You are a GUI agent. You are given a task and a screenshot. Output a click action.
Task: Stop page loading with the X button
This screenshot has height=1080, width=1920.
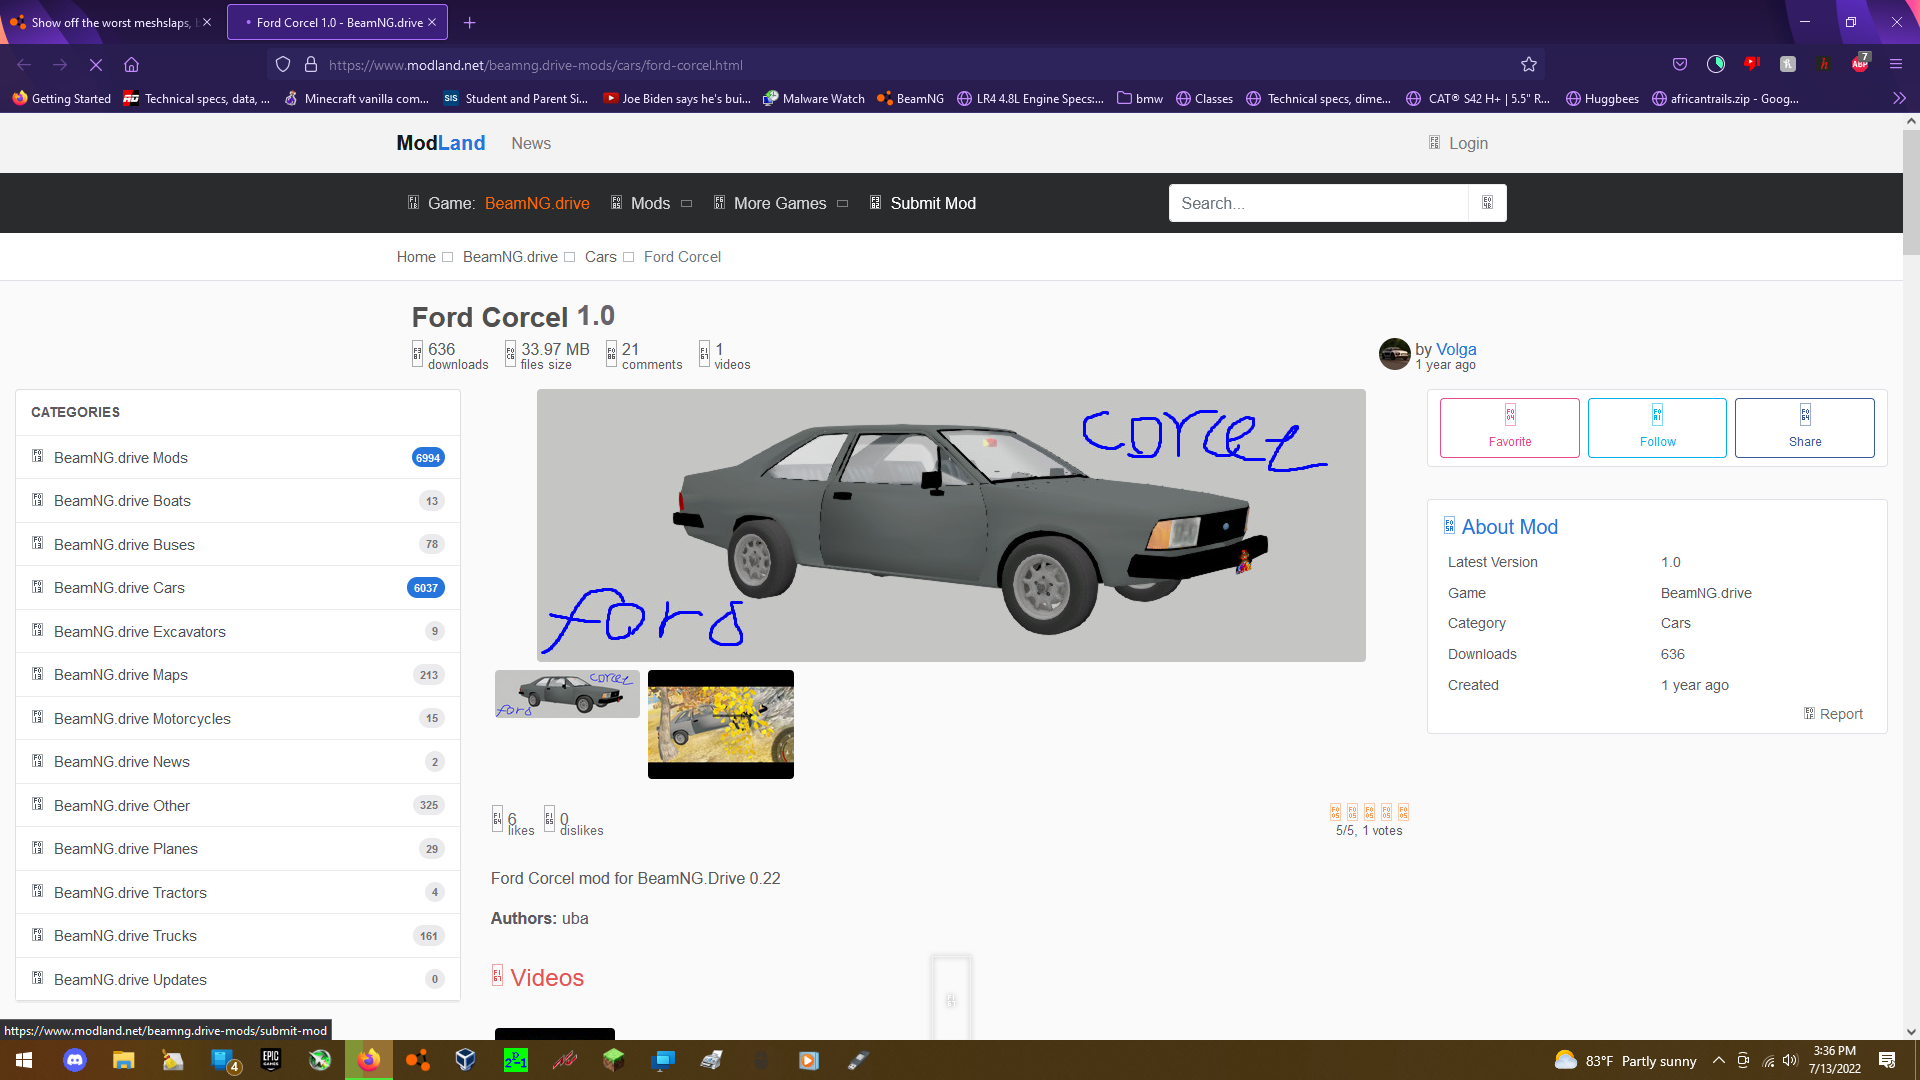[96, 65]
